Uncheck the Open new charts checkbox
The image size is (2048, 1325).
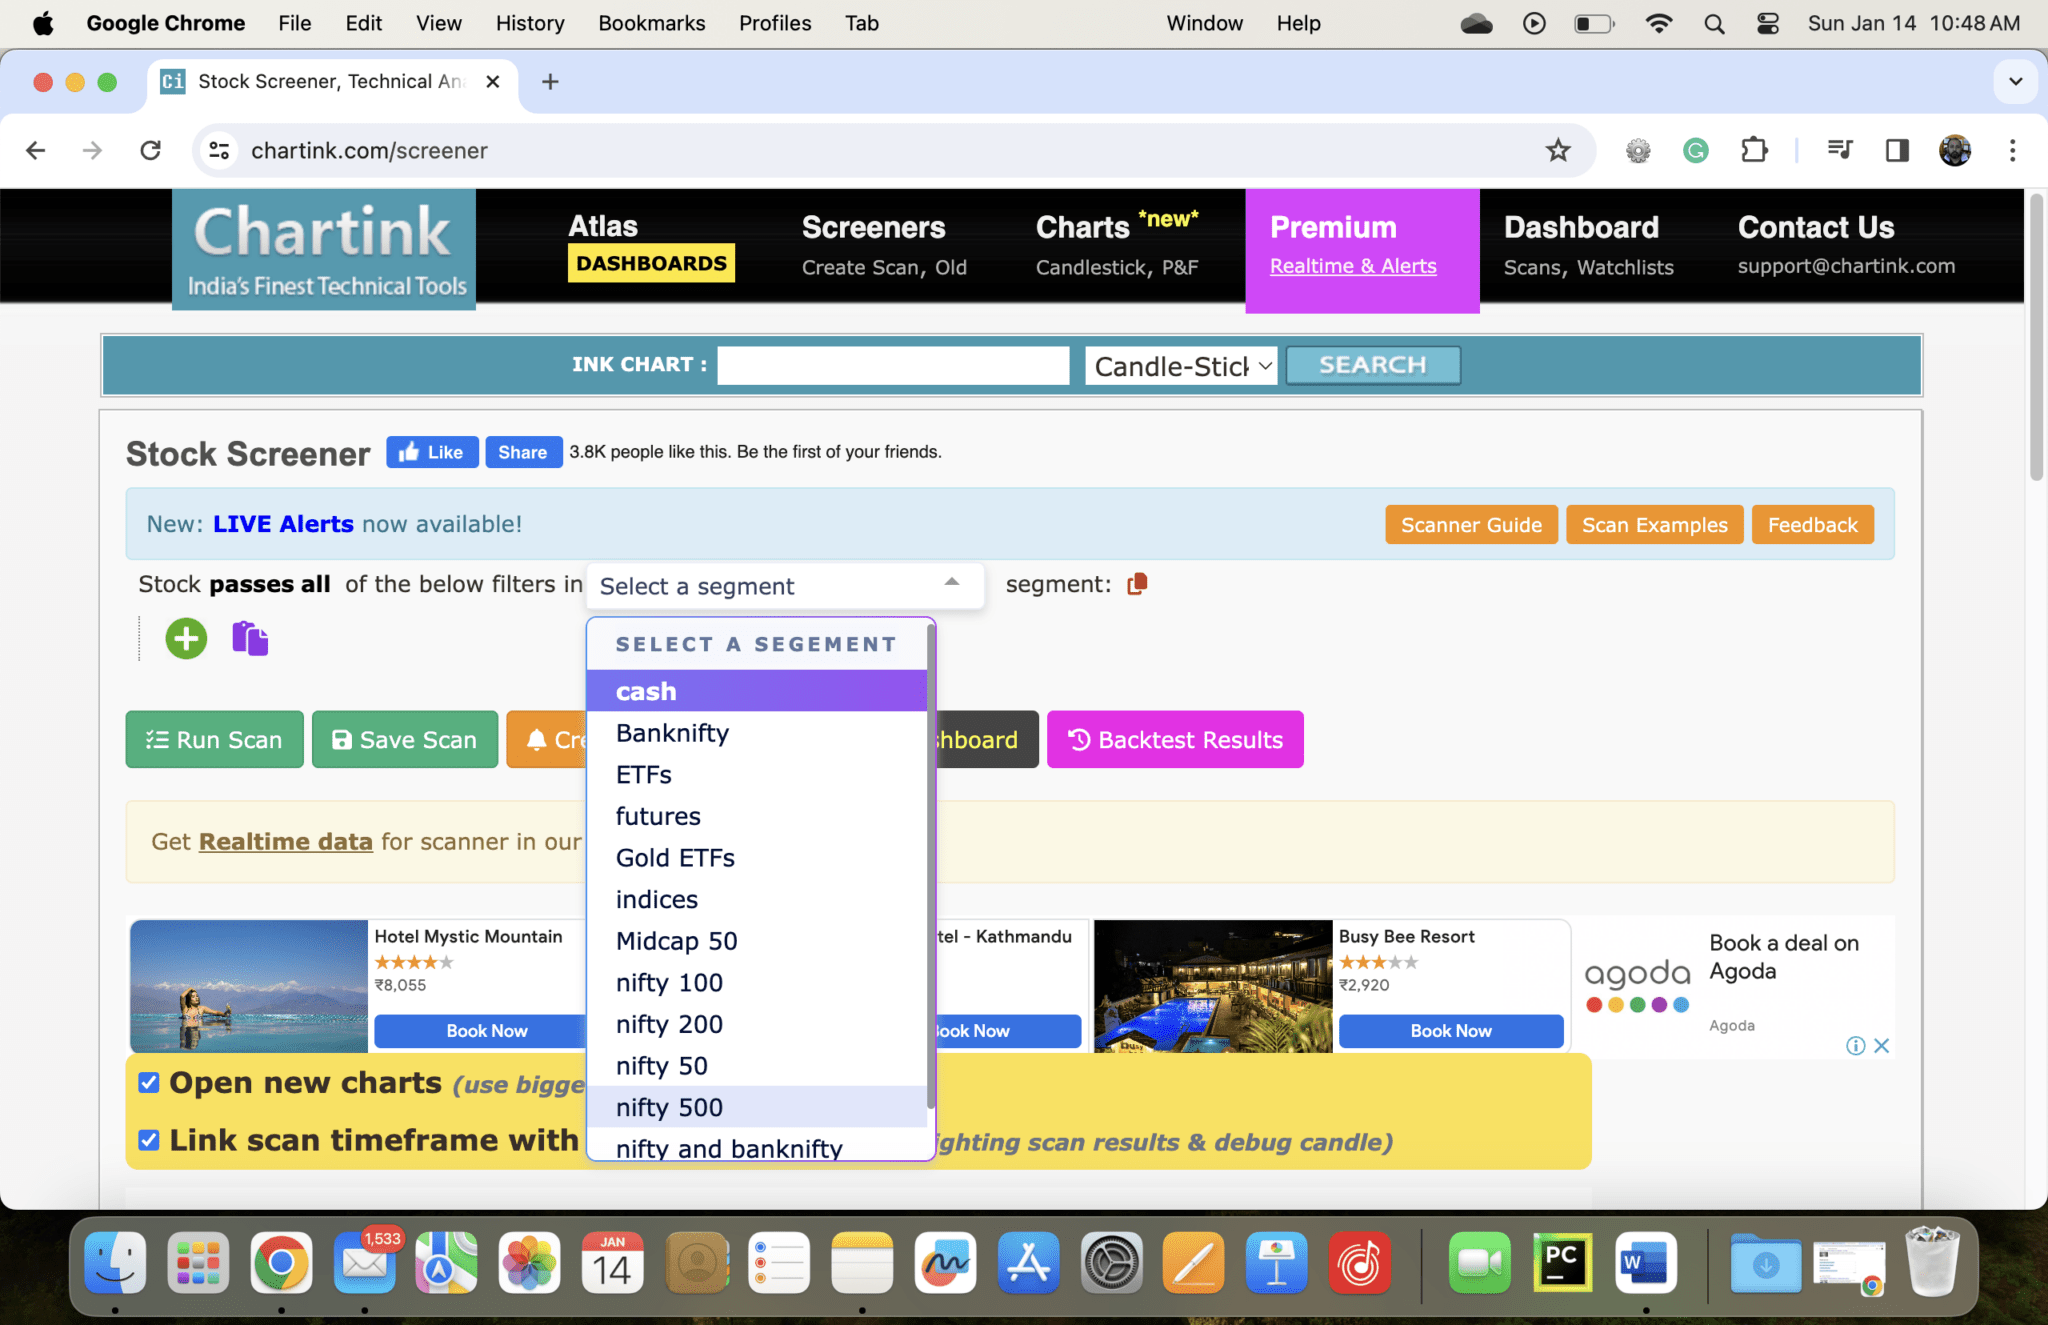pyautogui.click(x=148, y=1081)
